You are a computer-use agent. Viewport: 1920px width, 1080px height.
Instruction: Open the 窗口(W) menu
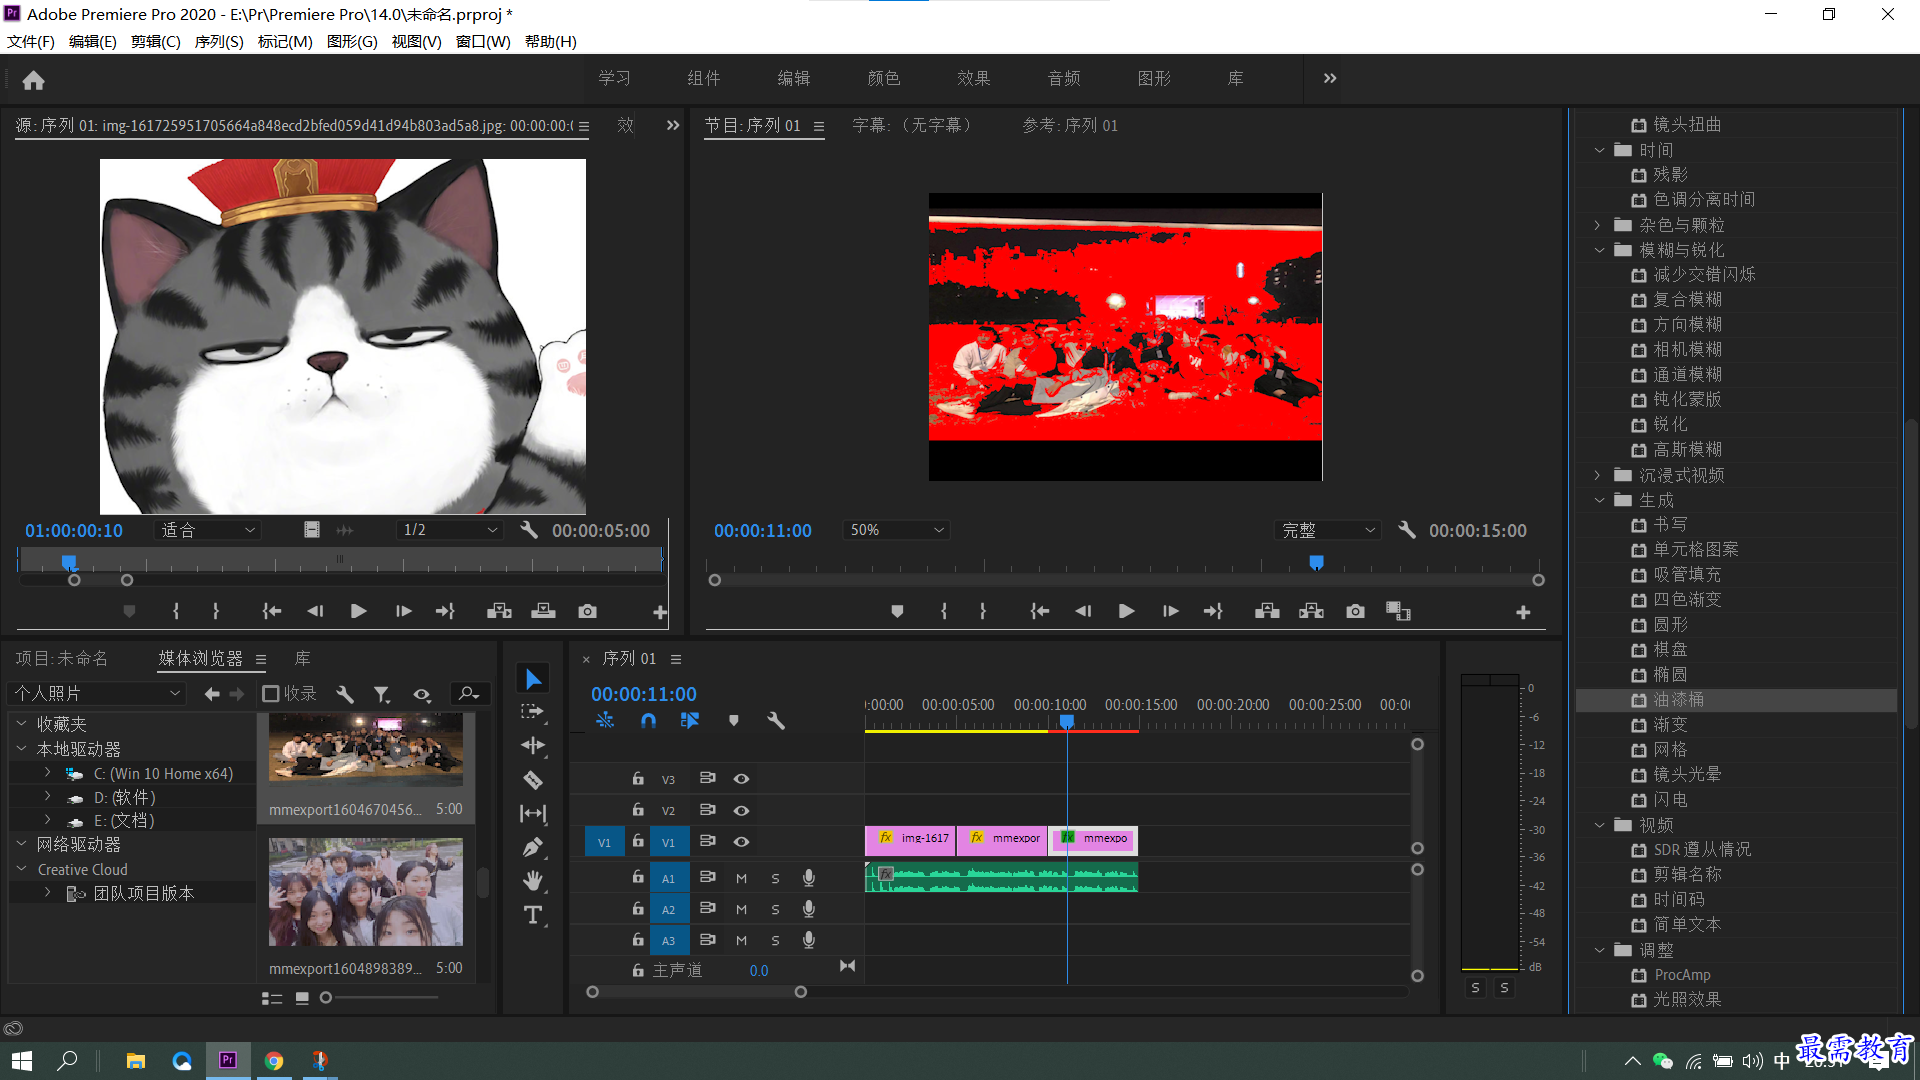click(483, 42)
